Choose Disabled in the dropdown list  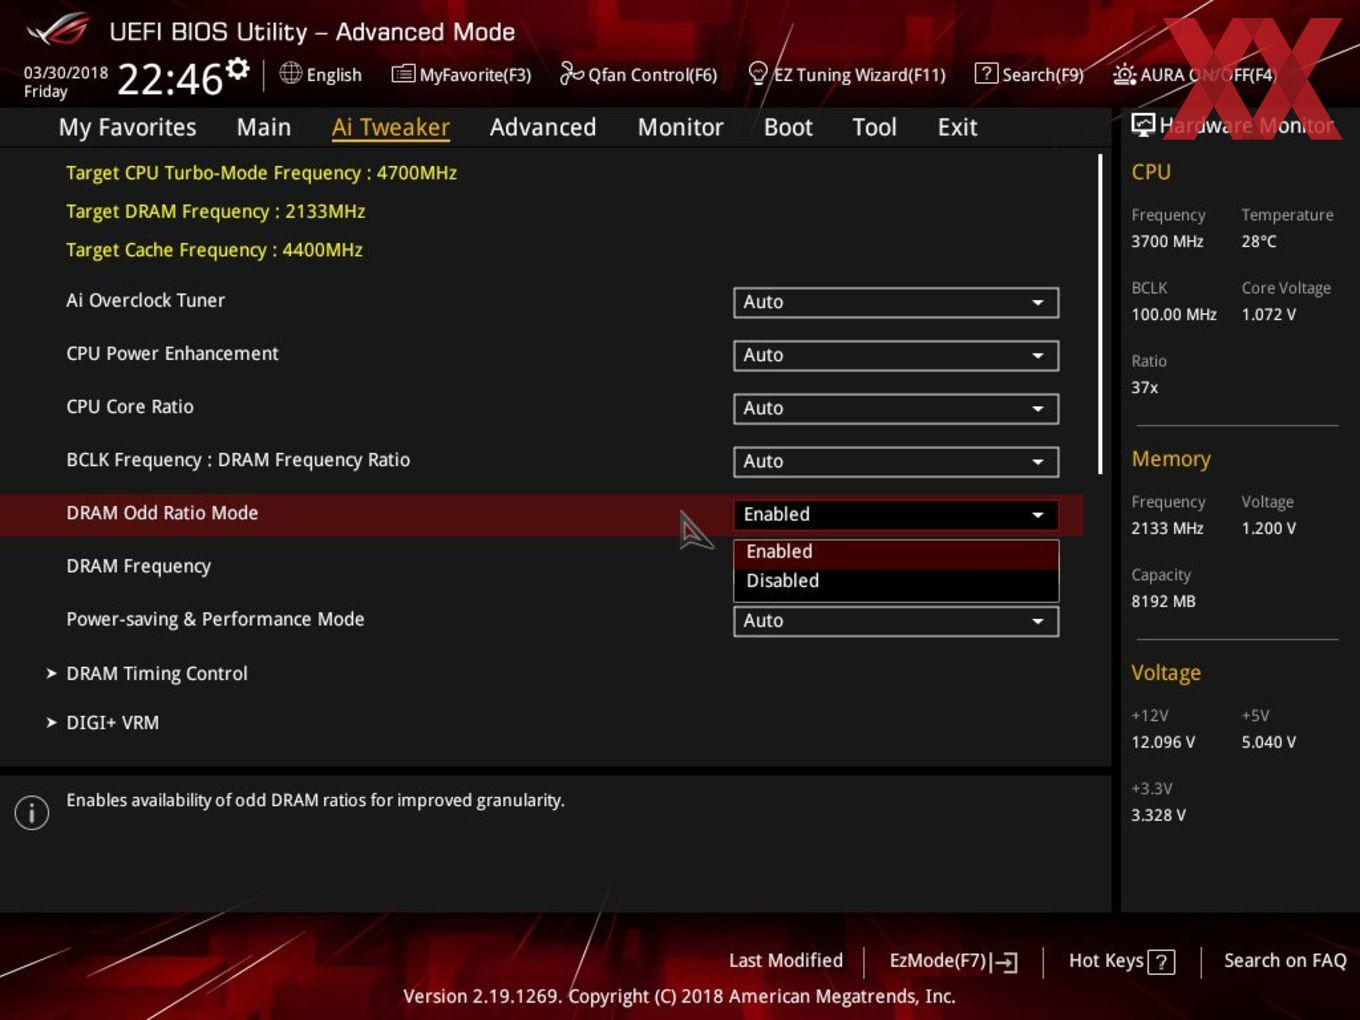coord(896,581)
